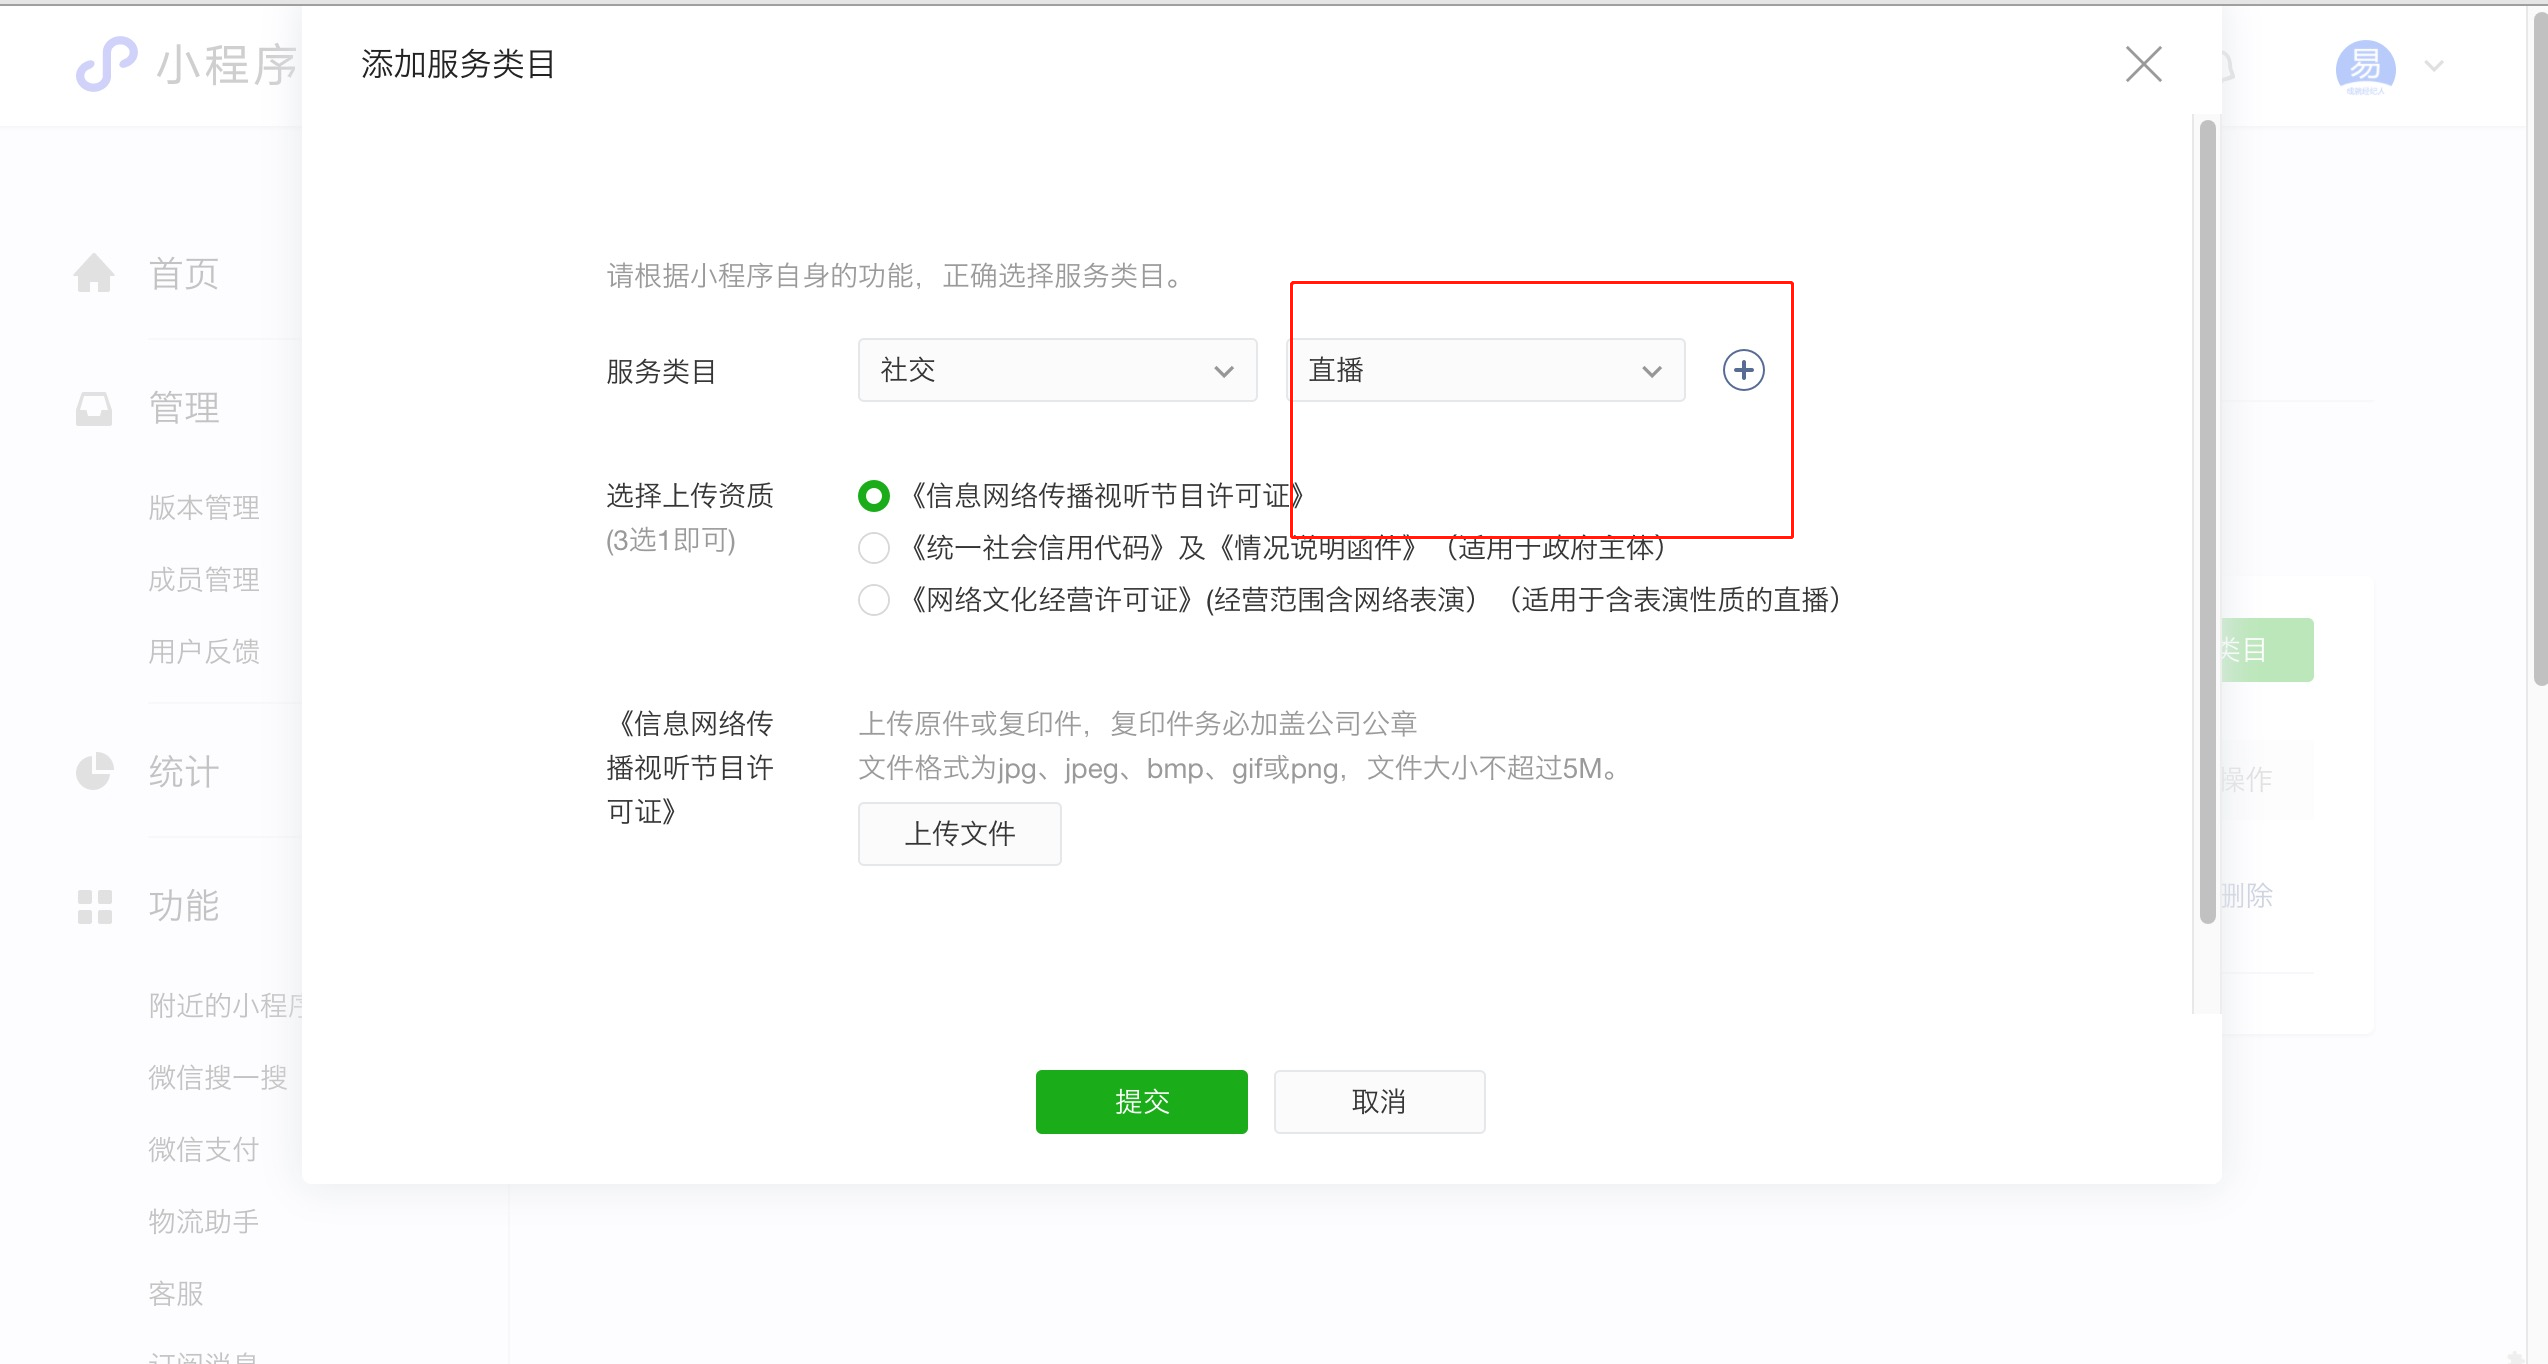This screenshot has height=1364, width=2548.
Task: Open 版本管理 in sidebar menu
Action: (204, 507)
